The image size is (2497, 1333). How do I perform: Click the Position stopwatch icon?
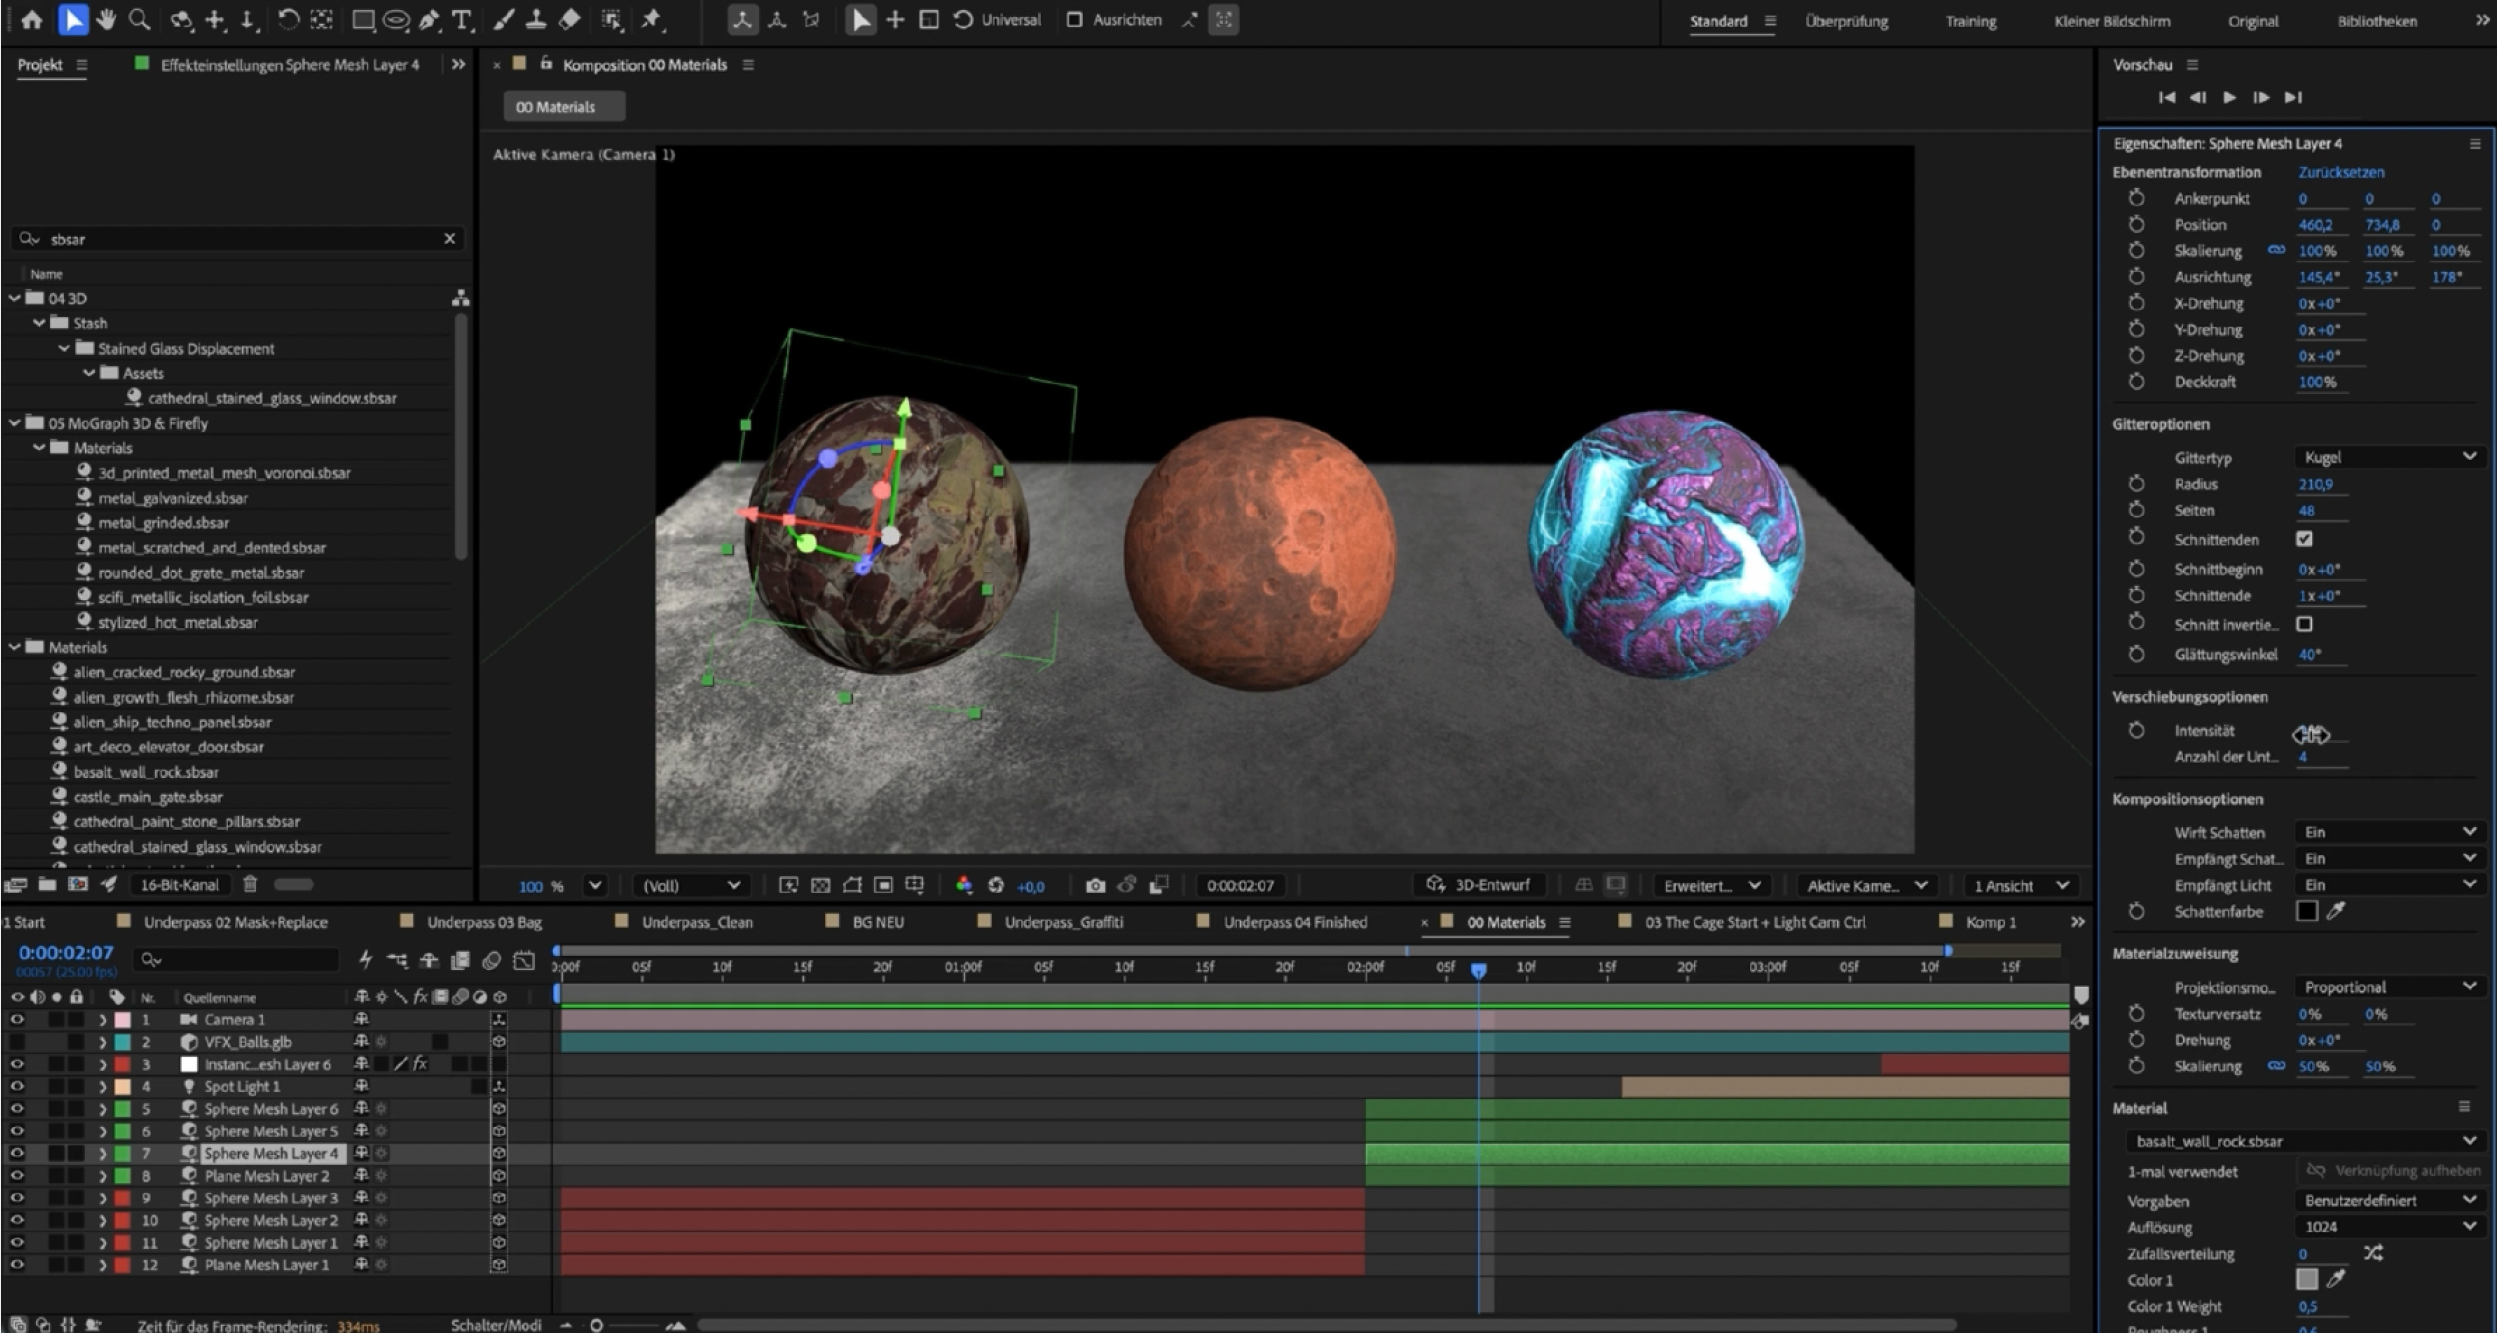(x=2136, y=225)
